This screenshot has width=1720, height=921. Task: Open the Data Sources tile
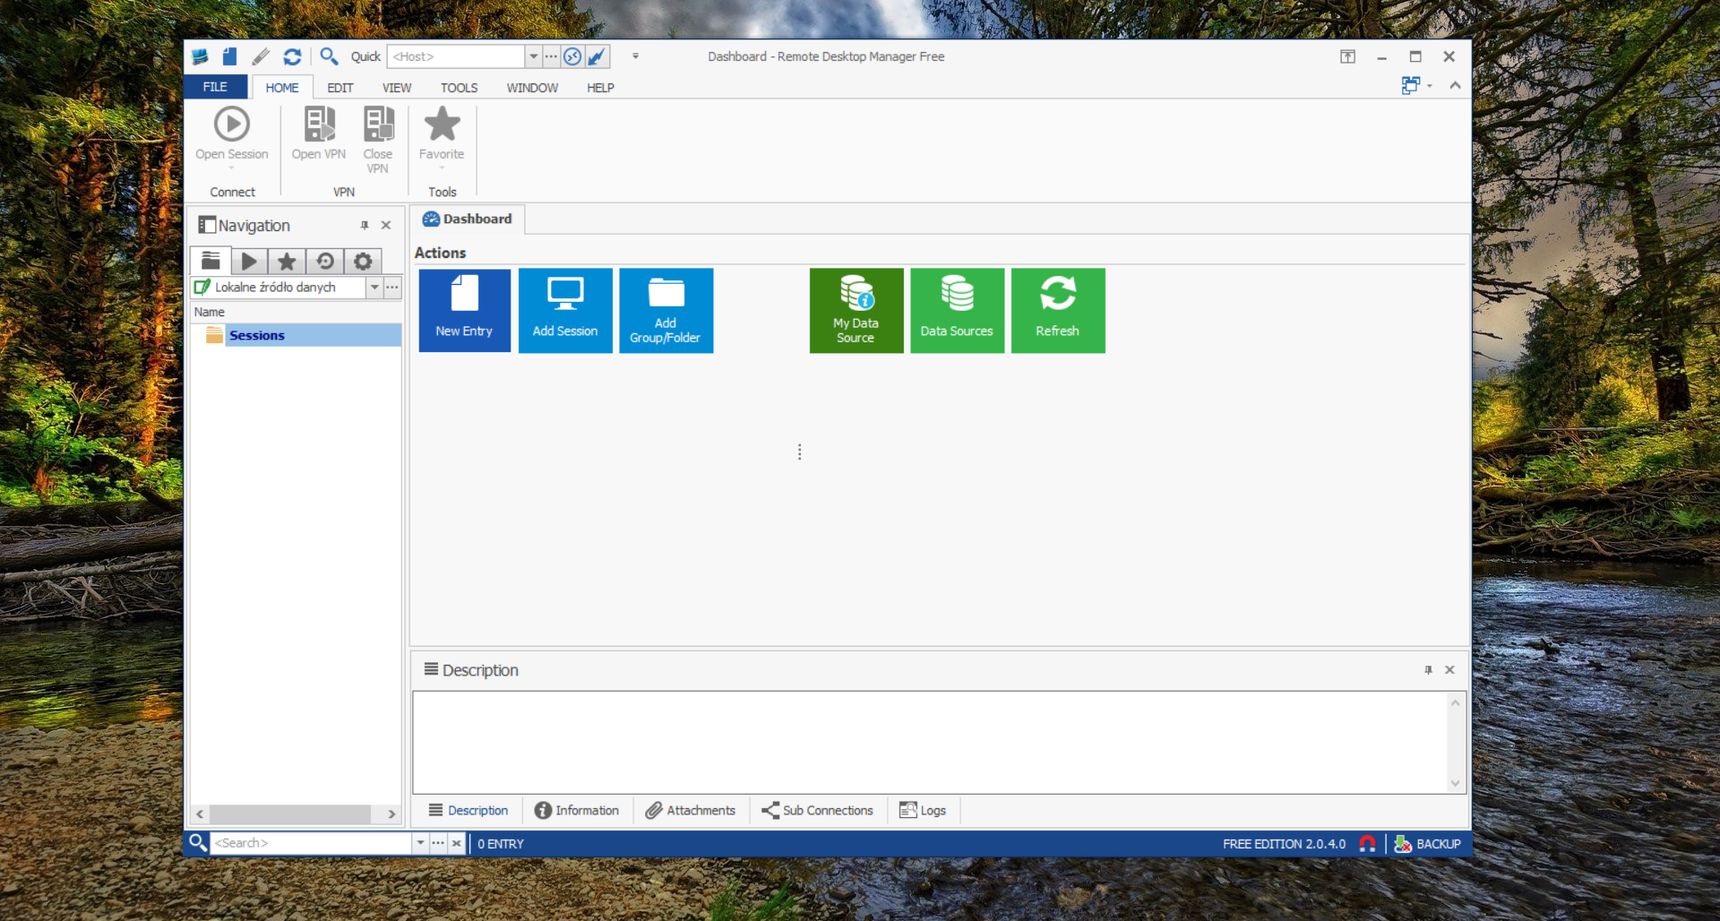point(957,310)
